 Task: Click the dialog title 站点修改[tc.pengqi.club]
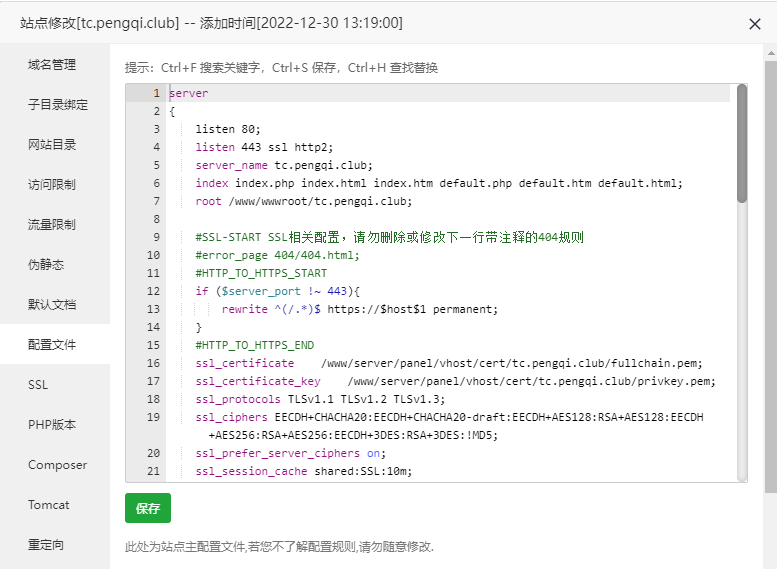point(100,23)
